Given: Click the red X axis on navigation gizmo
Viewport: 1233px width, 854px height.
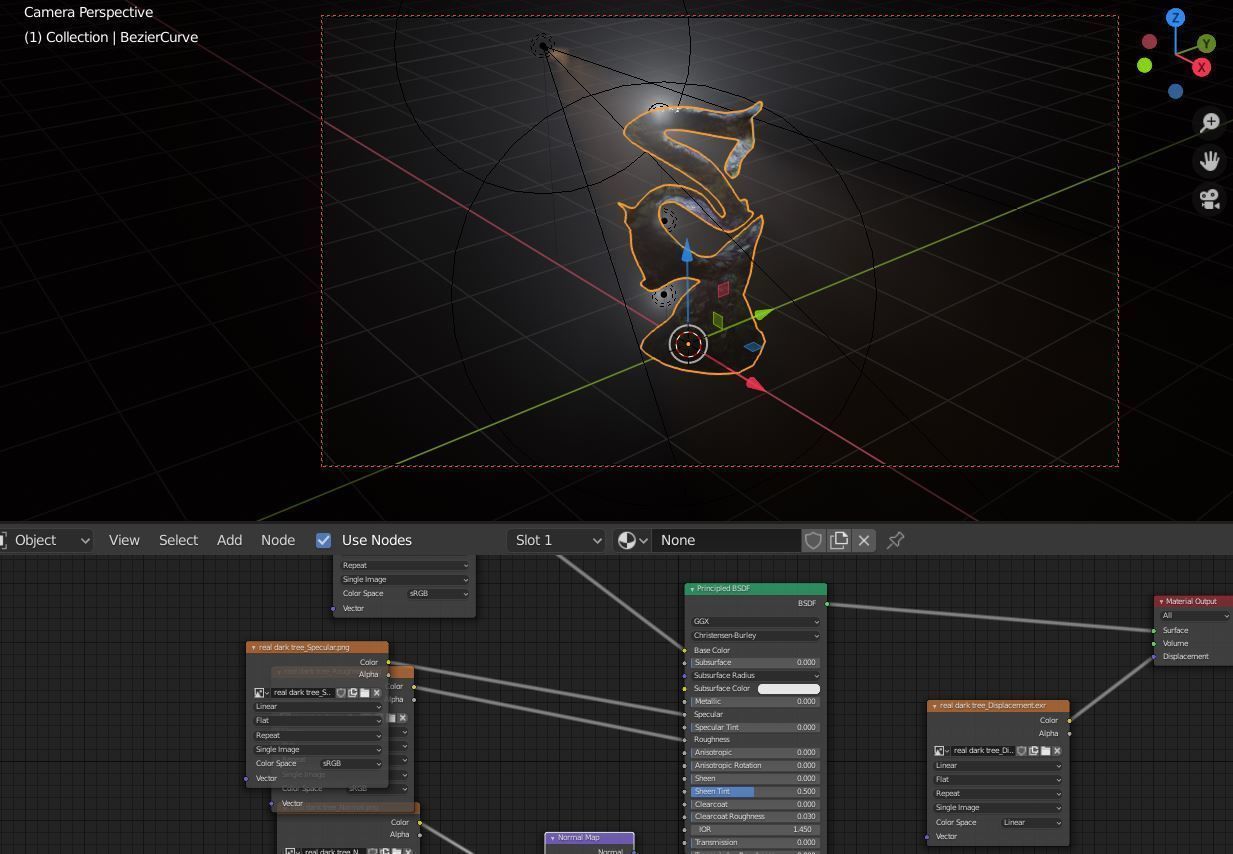Looking at the screenshot, I should coord(1201,67).
